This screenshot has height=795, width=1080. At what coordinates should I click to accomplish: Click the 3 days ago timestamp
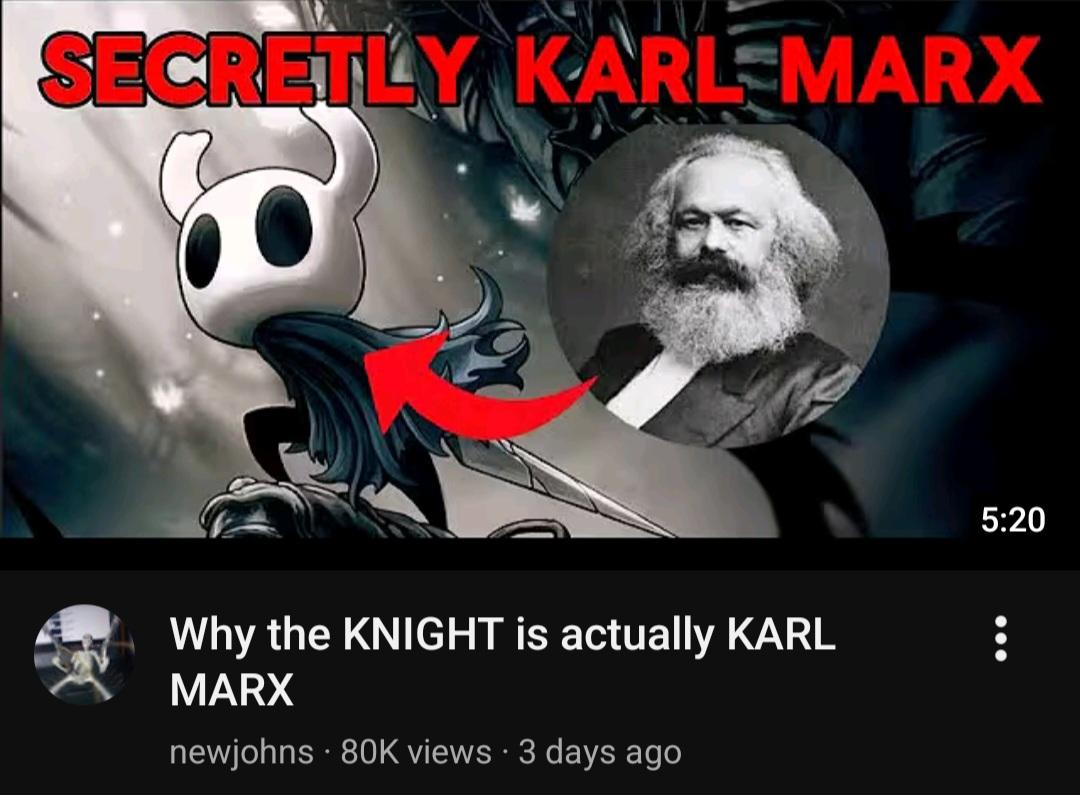599,752
